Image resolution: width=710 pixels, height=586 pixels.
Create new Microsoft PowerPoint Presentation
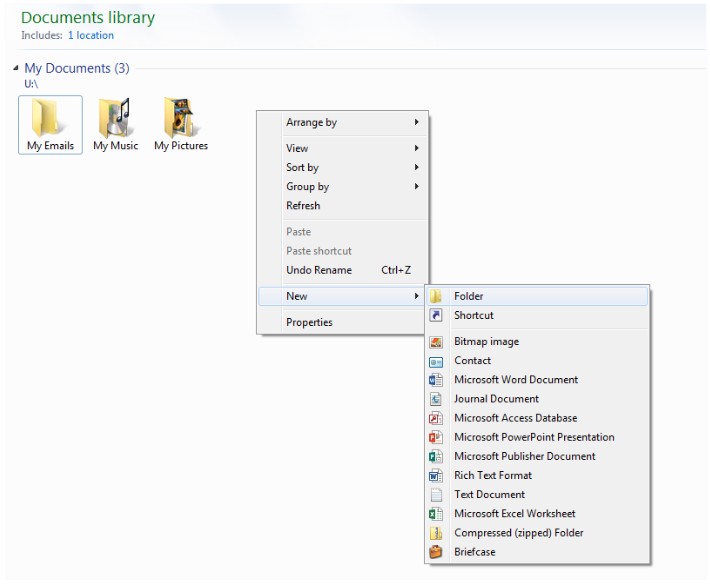coord(533,437)
